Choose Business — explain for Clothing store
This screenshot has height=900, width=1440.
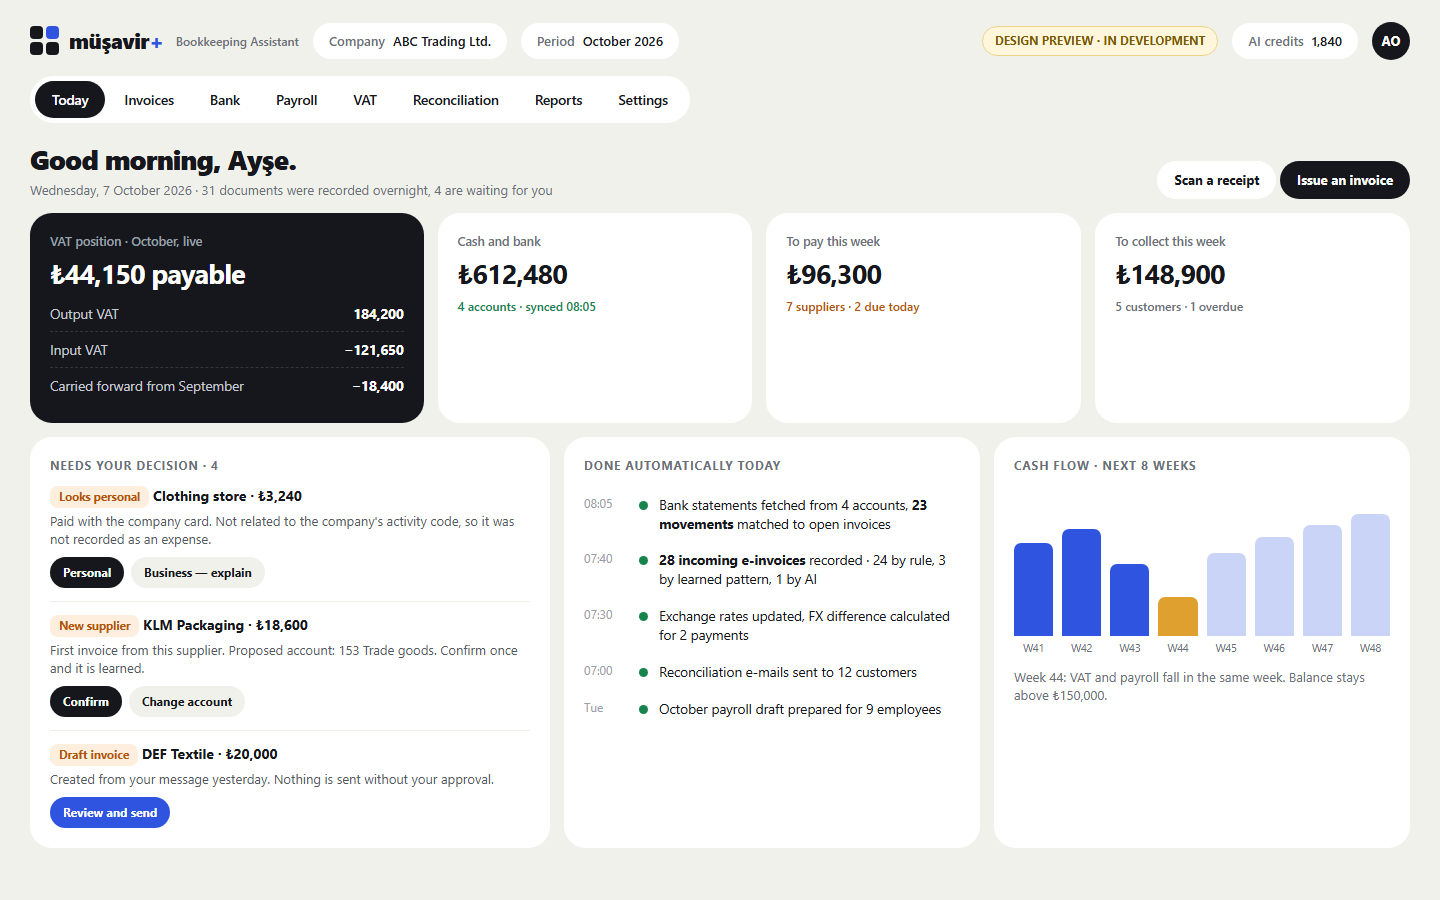(198, 573)
